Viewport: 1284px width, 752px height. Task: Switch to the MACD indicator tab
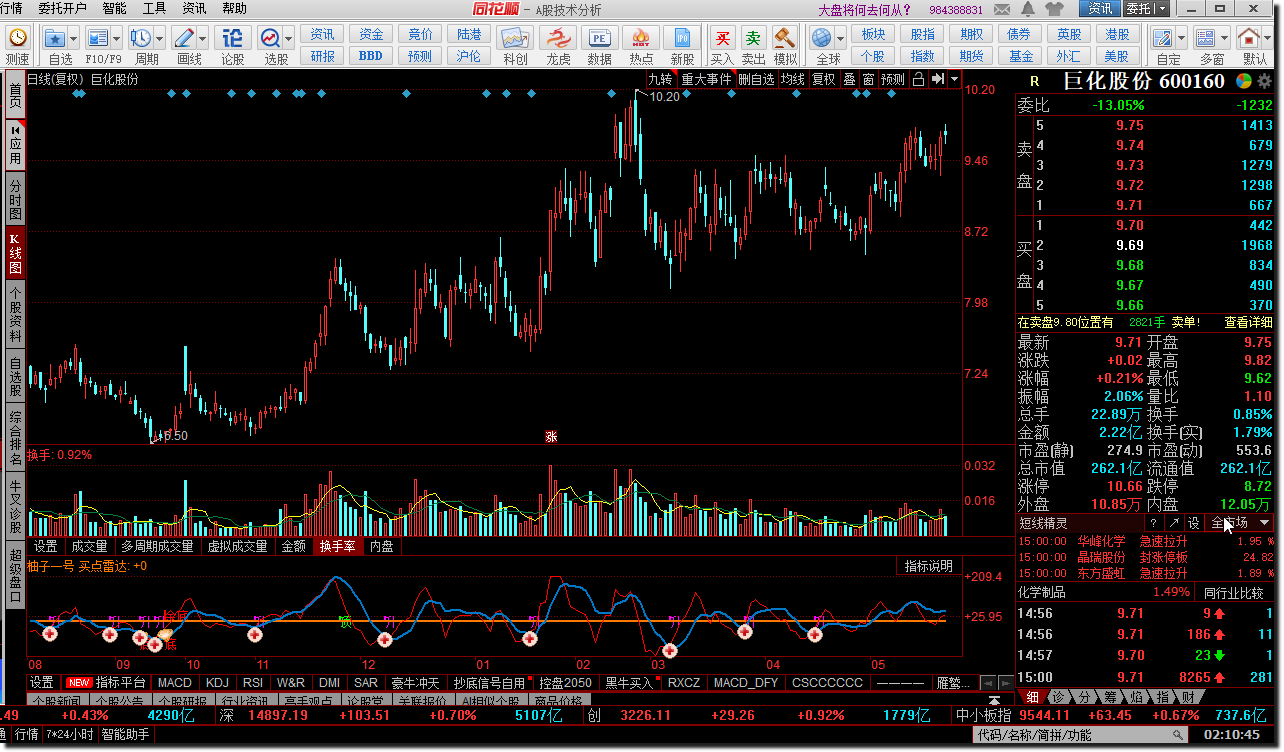174,682
